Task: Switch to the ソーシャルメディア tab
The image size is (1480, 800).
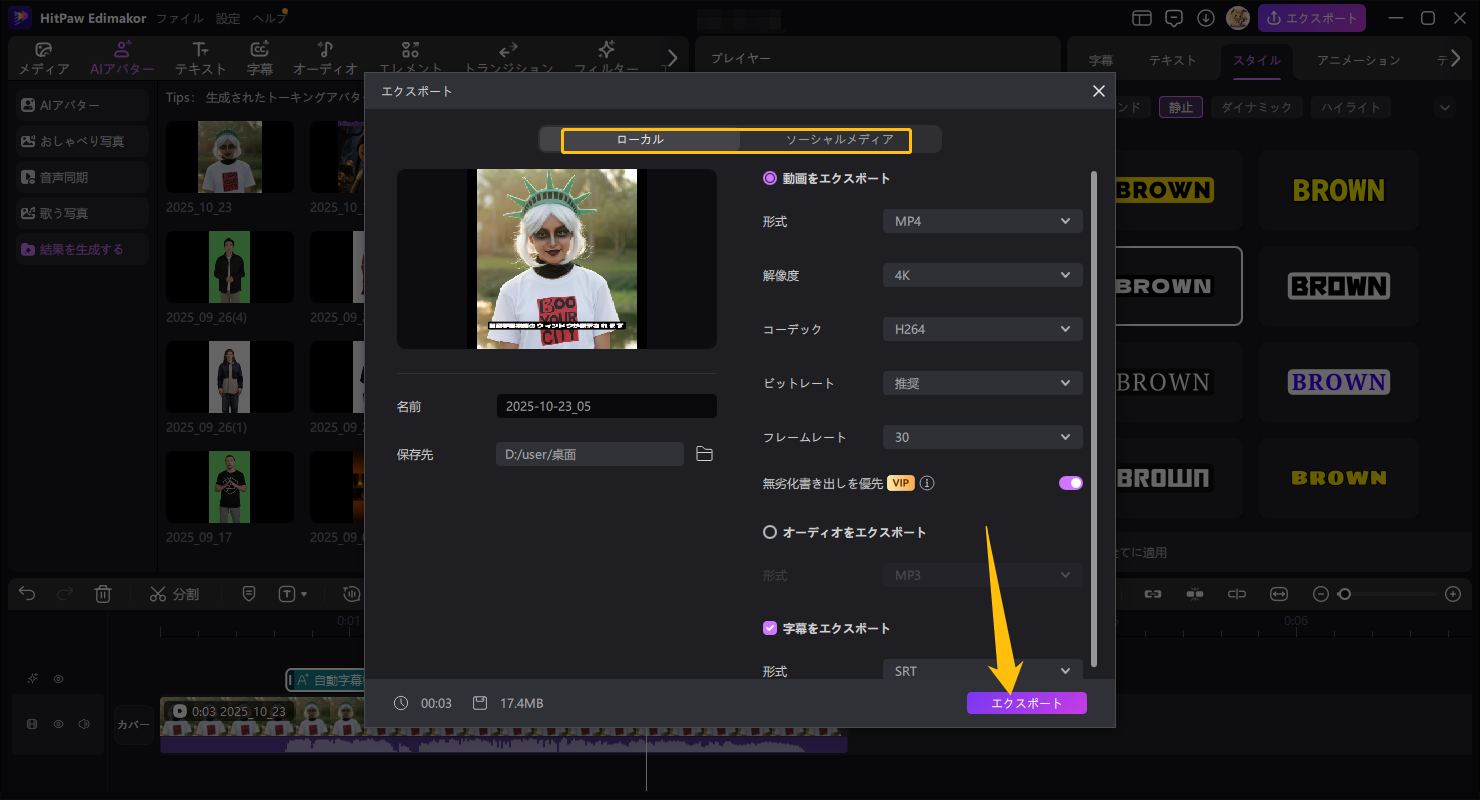Action: click(839, 140)
